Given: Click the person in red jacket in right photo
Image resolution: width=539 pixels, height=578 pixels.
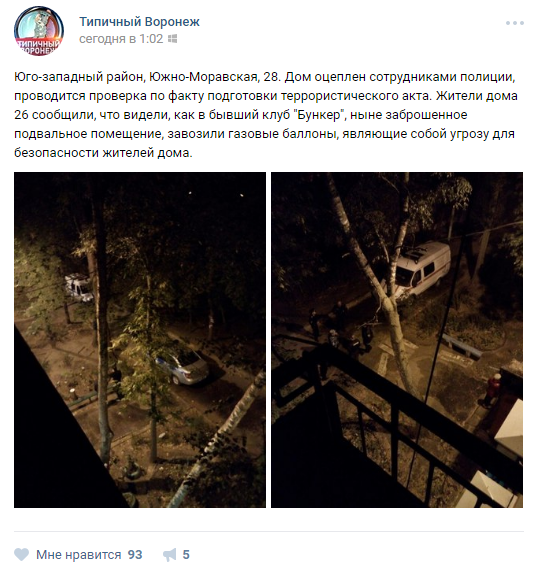Looking at the screenshot, I should point(491,391).
